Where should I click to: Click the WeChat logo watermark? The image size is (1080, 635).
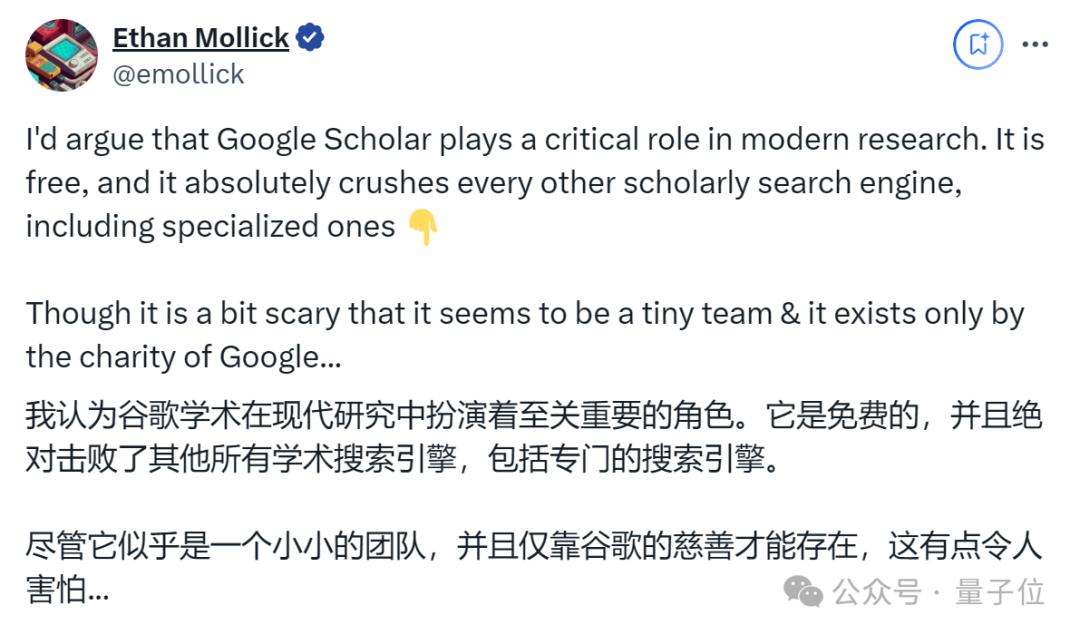(x=803, y=591)
